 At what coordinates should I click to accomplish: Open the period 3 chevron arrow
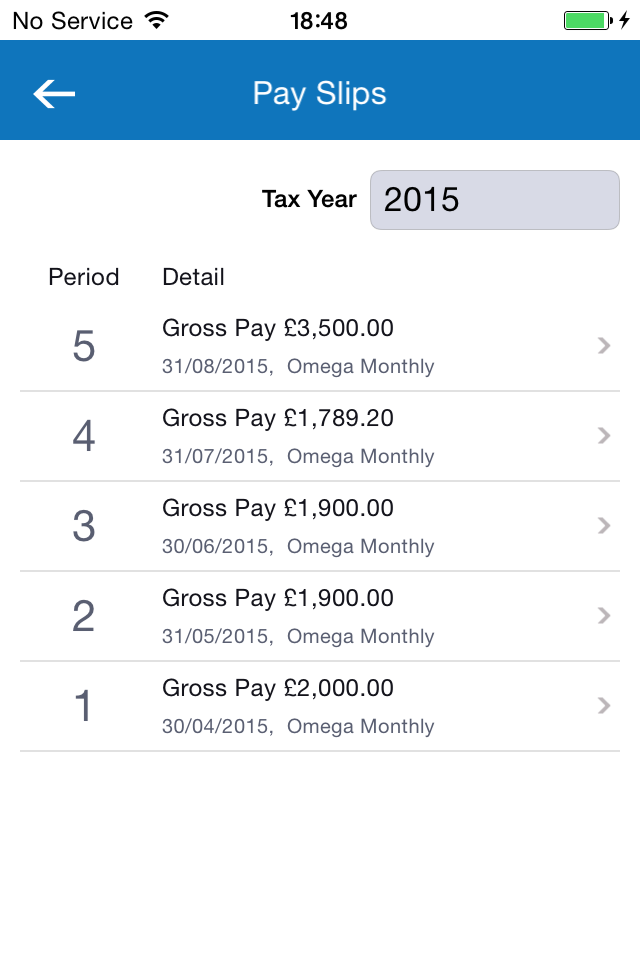(x=604, y=526)
